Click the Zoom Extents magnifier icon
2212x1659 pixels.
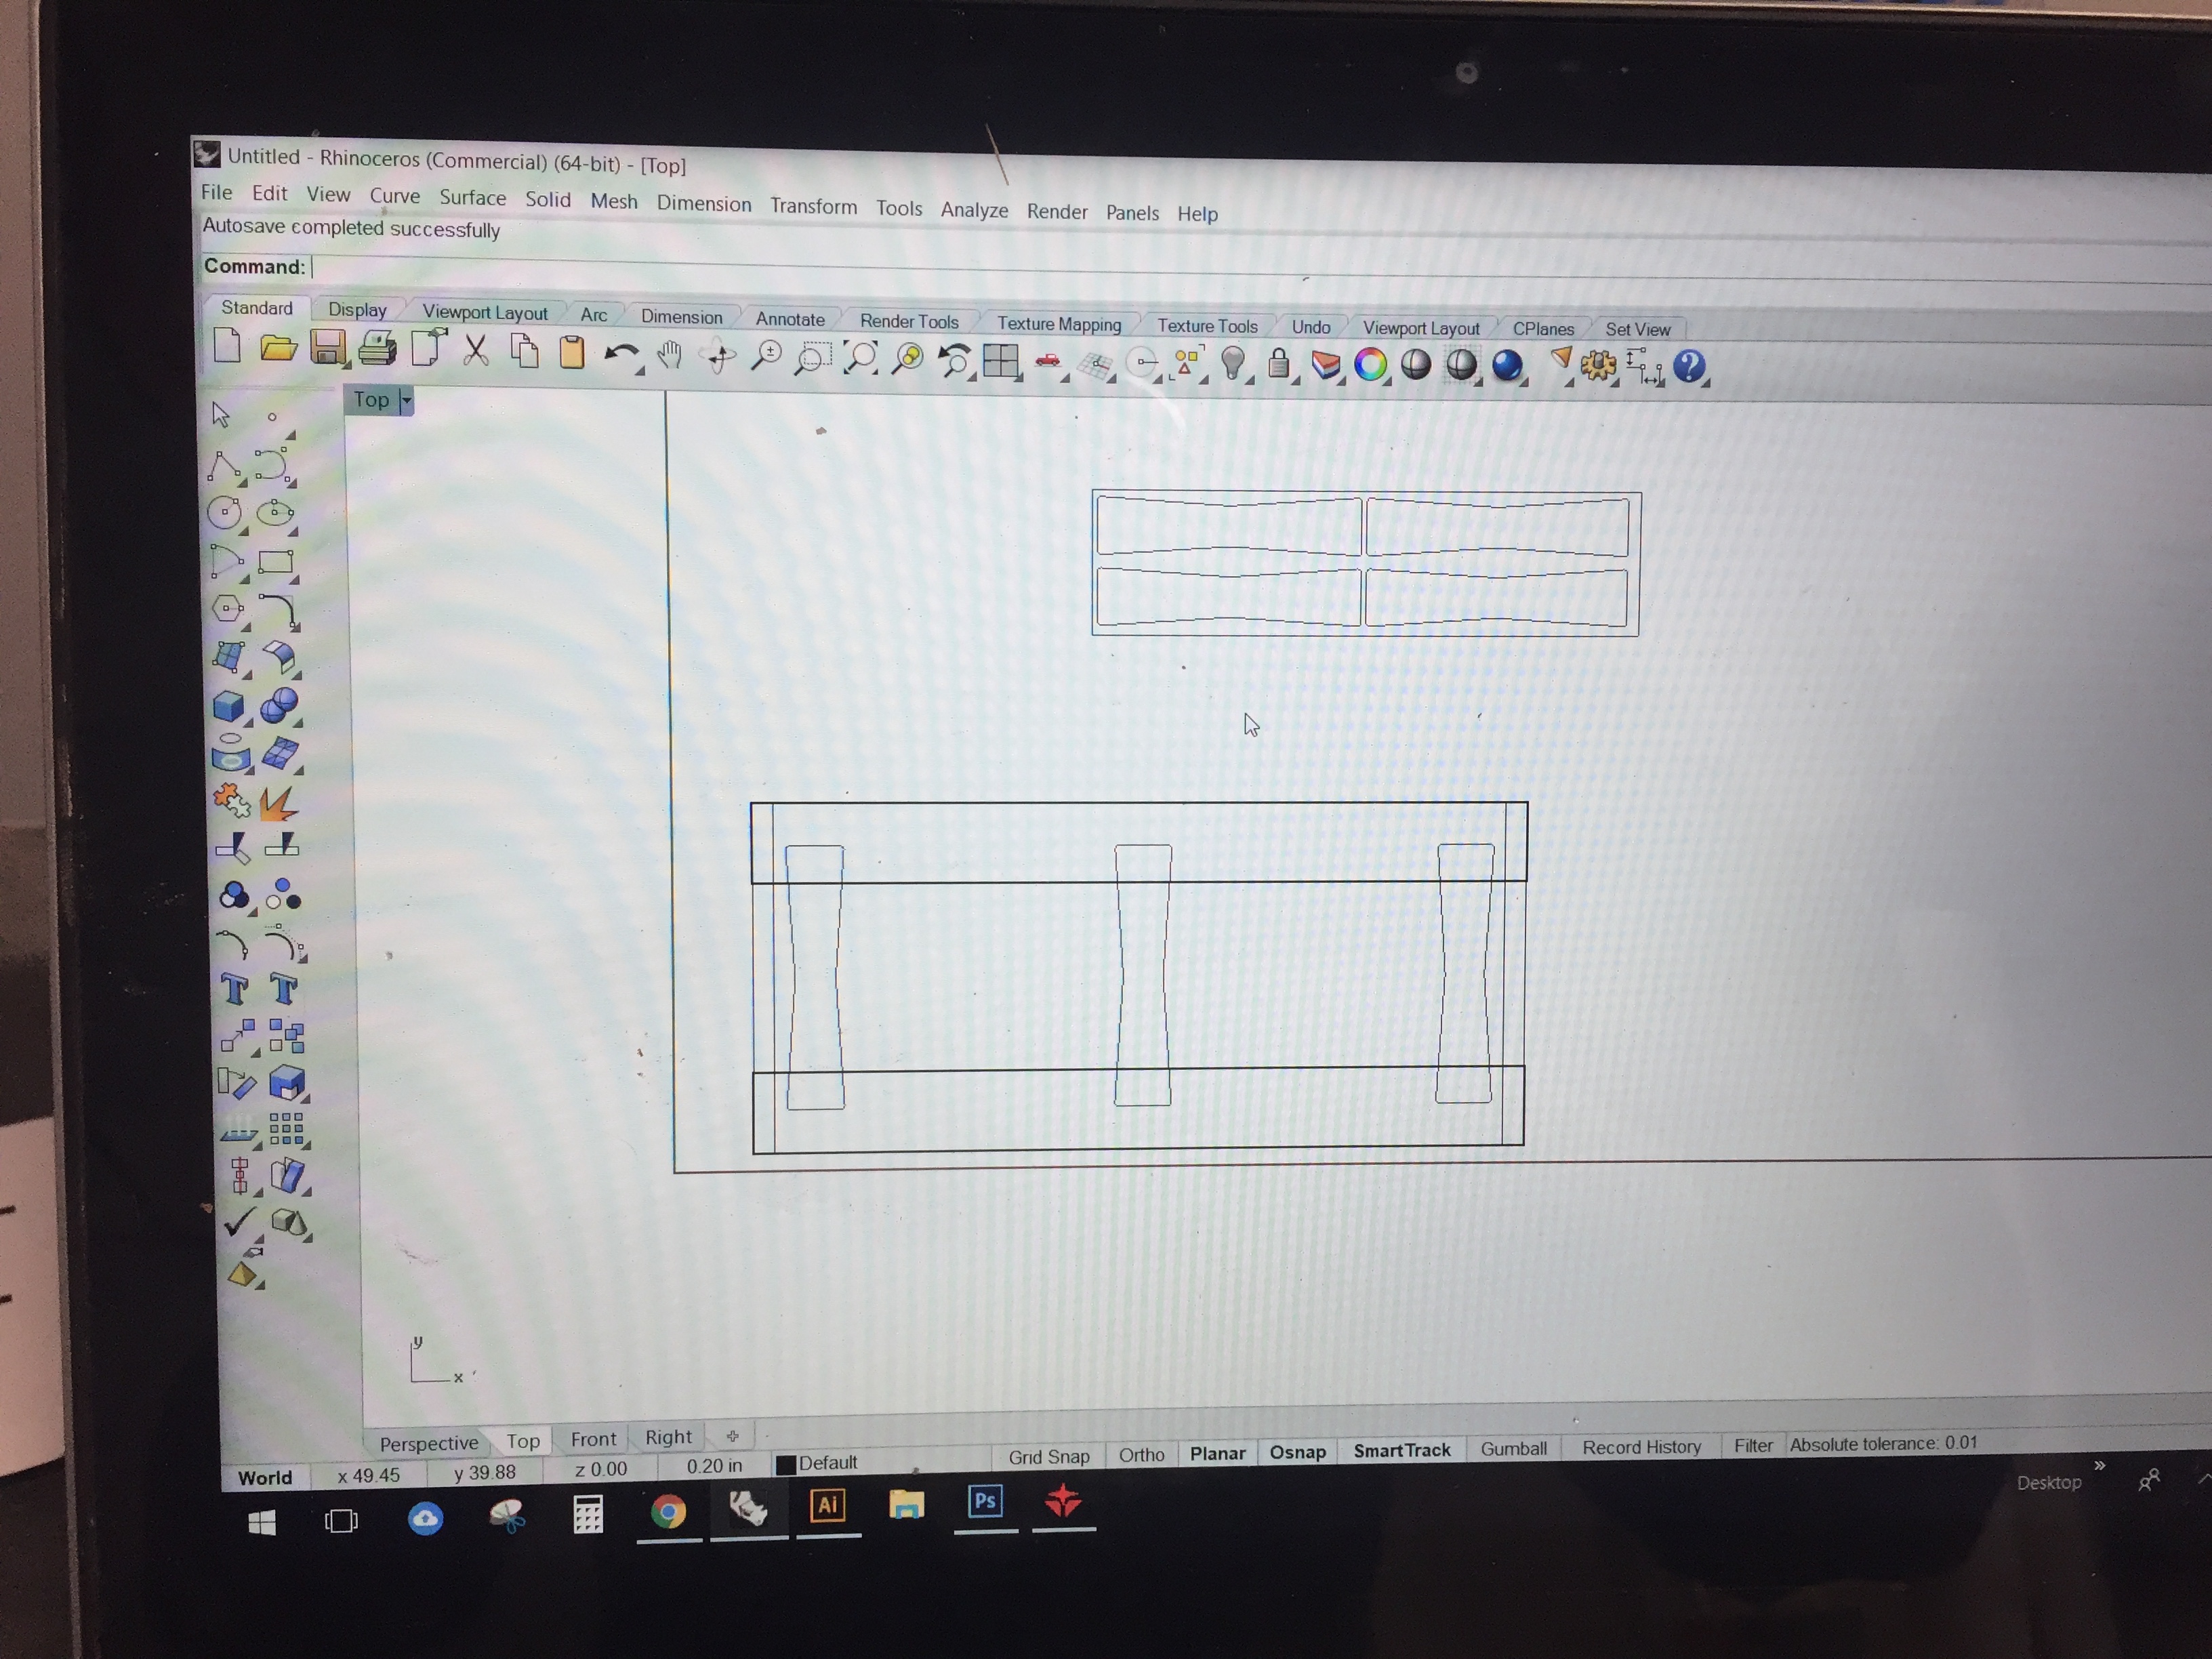pyautogui.click(x=860, y=357)
